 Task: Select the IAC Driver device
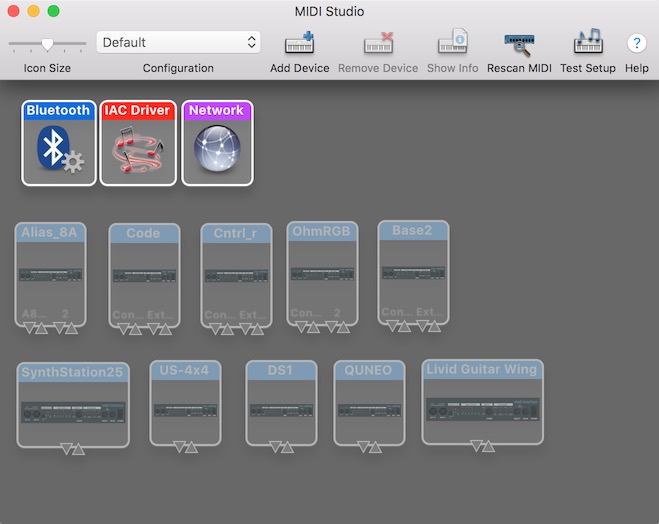coord(138,143)
